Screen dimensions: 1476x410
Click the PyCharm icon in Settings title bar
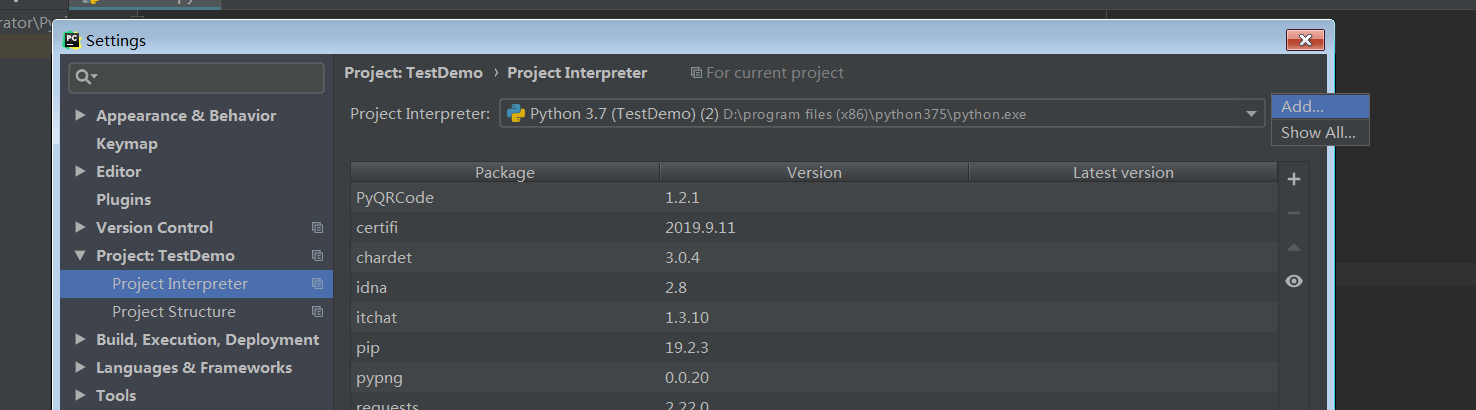pyautogui.click(x=71, y=40)
